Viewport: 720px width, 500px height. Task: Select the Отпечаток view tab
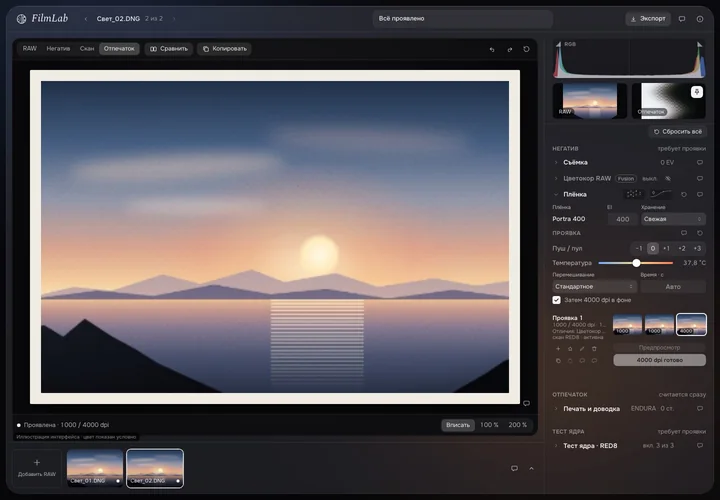click(119, 49)
